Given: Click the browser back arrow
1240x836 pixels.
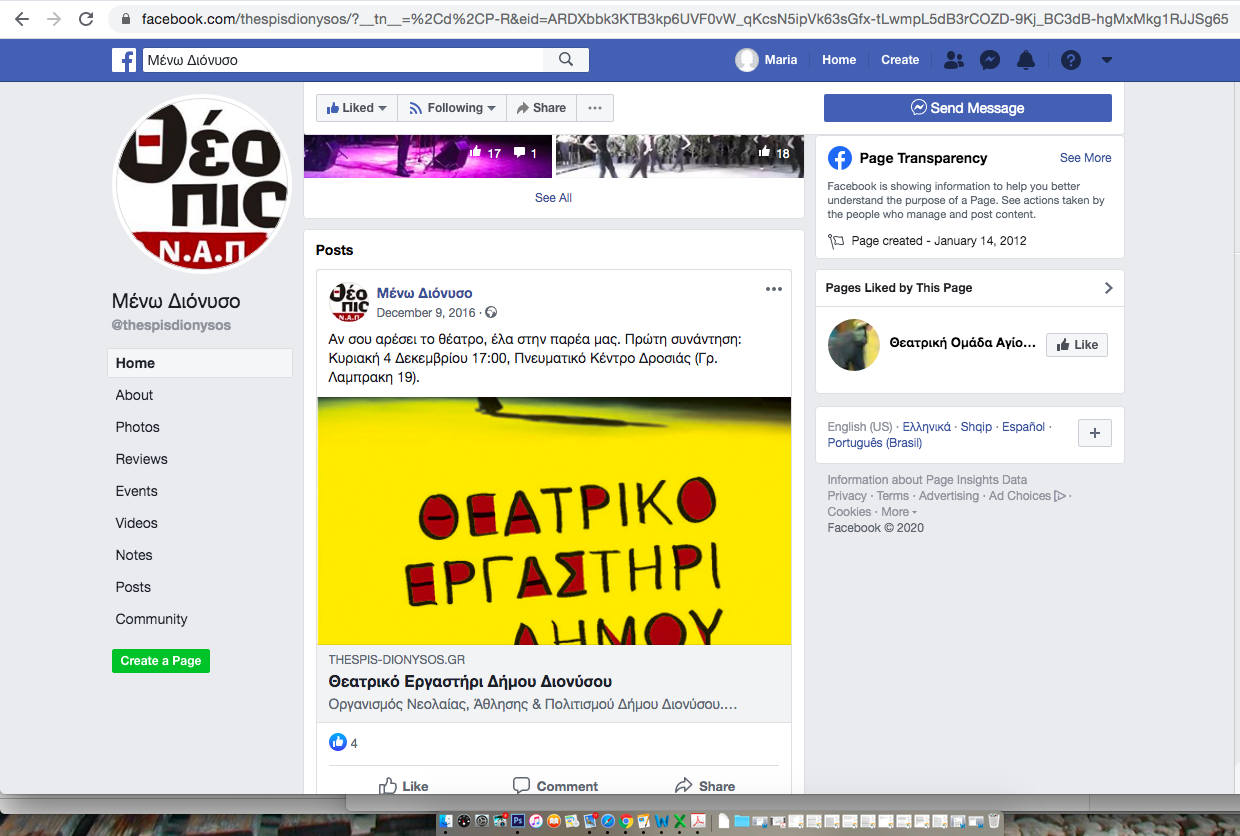Looking at the screenshot, I should (x=22, y=19).
